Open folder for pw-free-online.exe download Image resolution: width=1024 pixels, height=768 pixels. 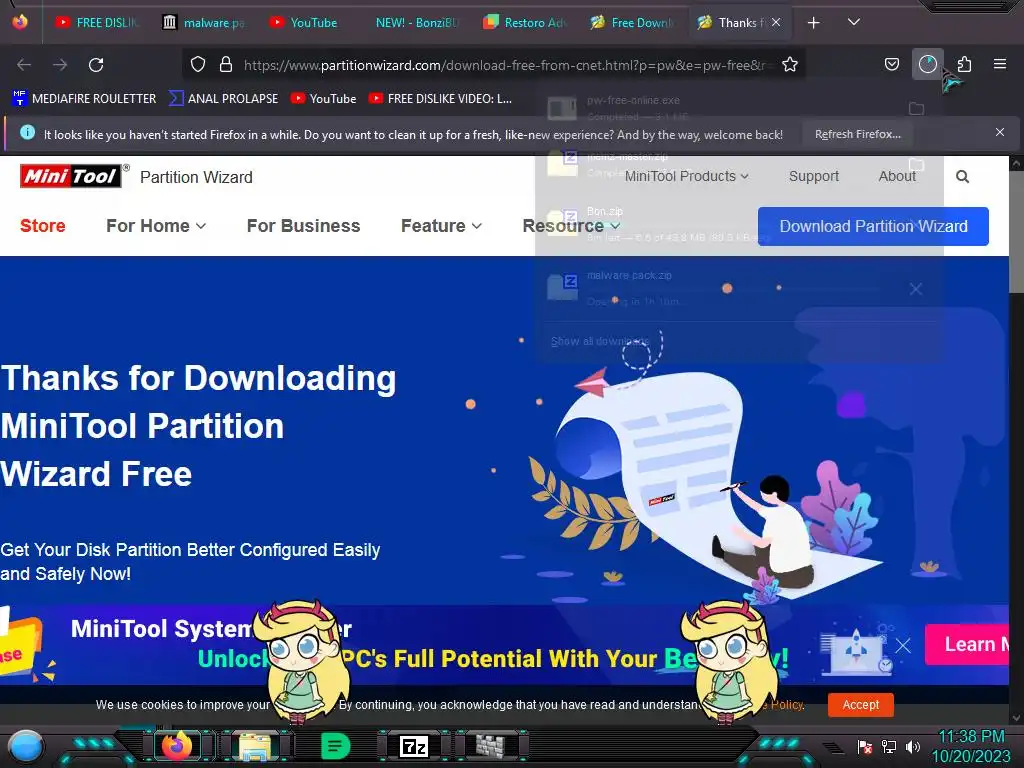(x=916, y=108)
